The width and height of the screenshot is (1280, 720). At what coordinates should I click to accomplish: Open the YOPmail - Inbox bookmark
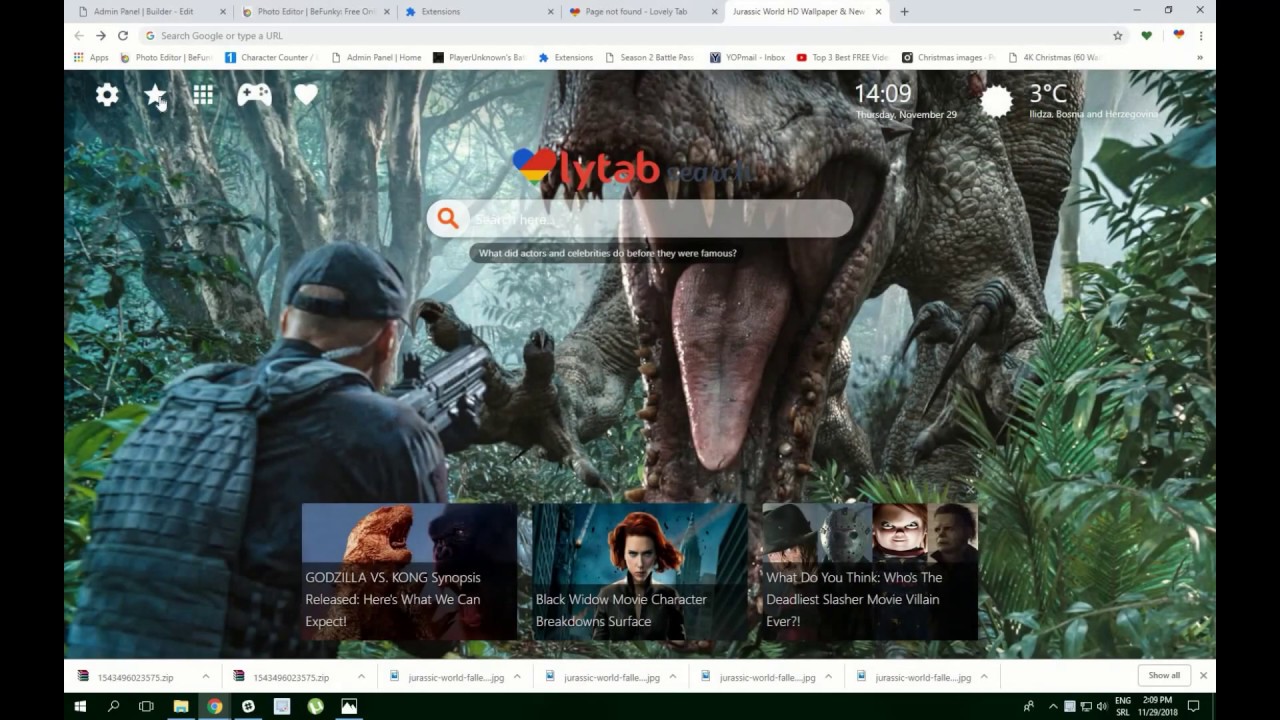[747, 57]
